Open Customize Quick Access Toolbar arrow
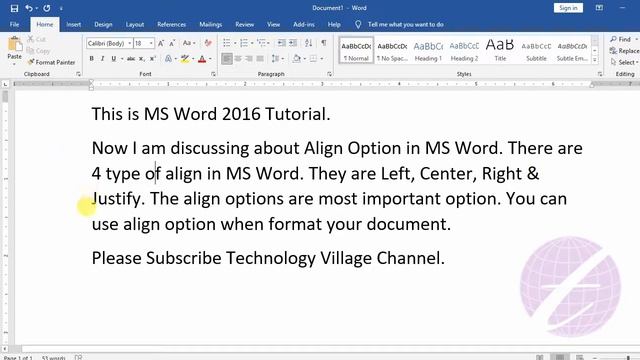640x360 pixels. pyautogui.click(x=61, y=9)
